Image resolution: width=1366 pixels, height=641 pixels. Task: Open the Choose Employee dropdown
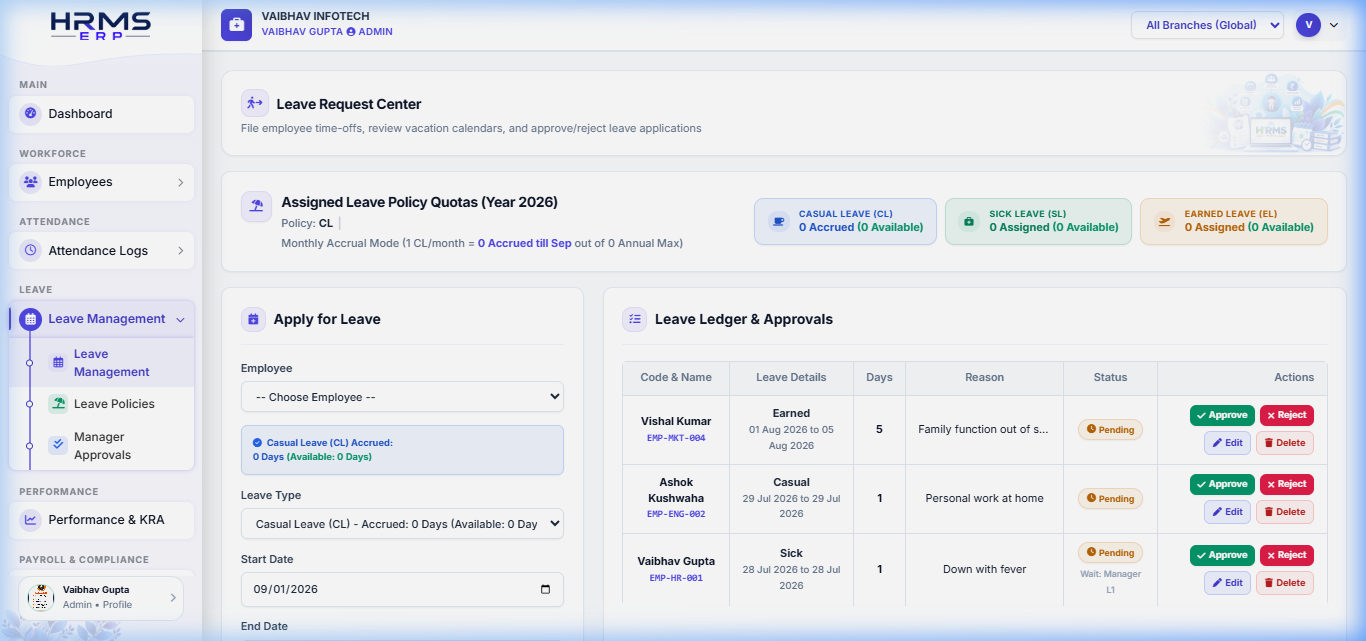click(402, 397)
